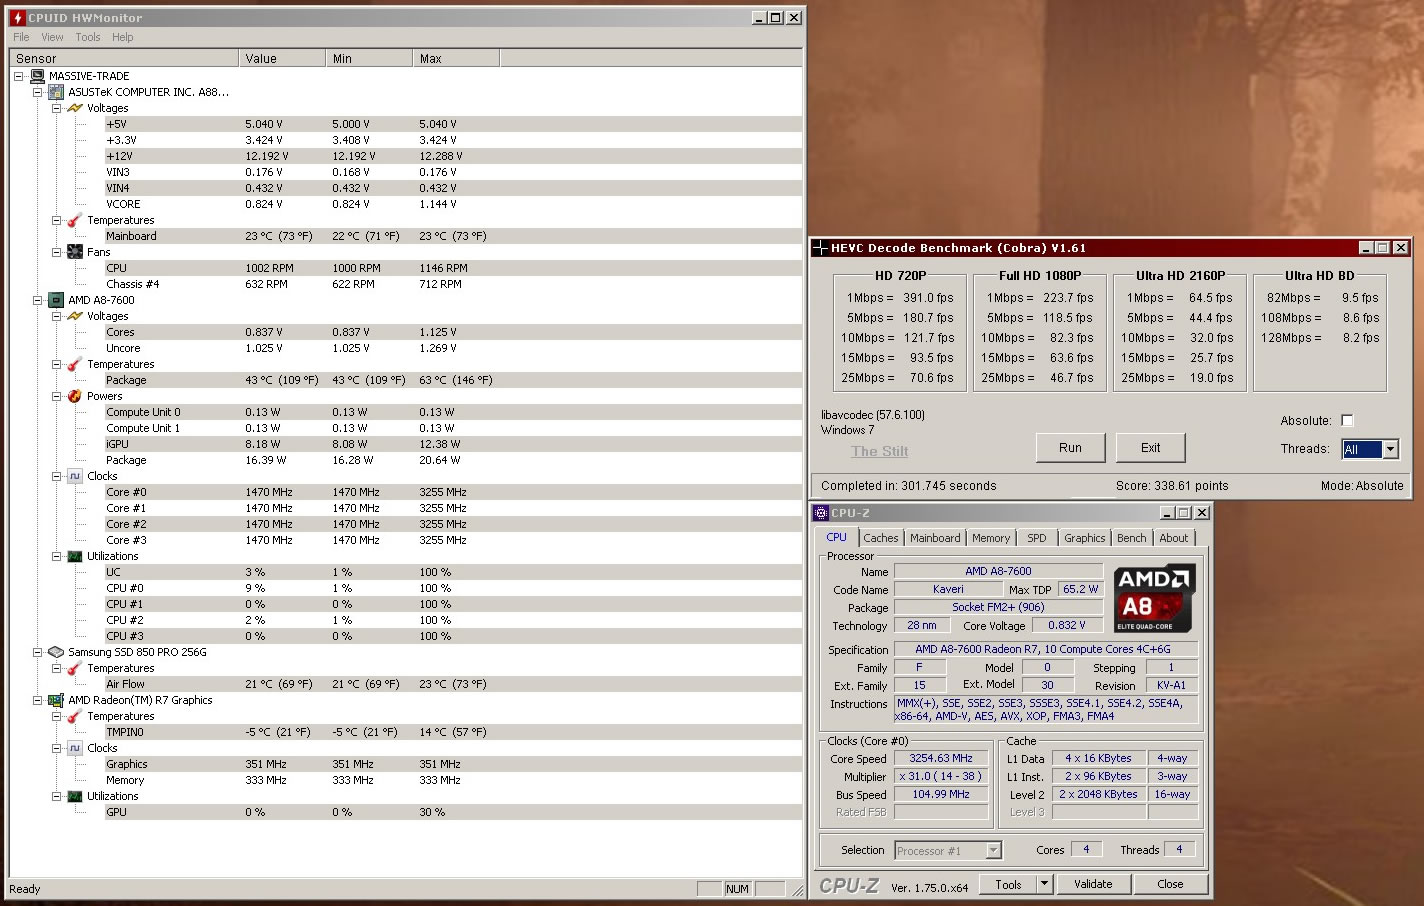Viewport: 1424px width, 906px height.
Task: Open the Tools menu in HWMonitor
Action: point(87,37)
